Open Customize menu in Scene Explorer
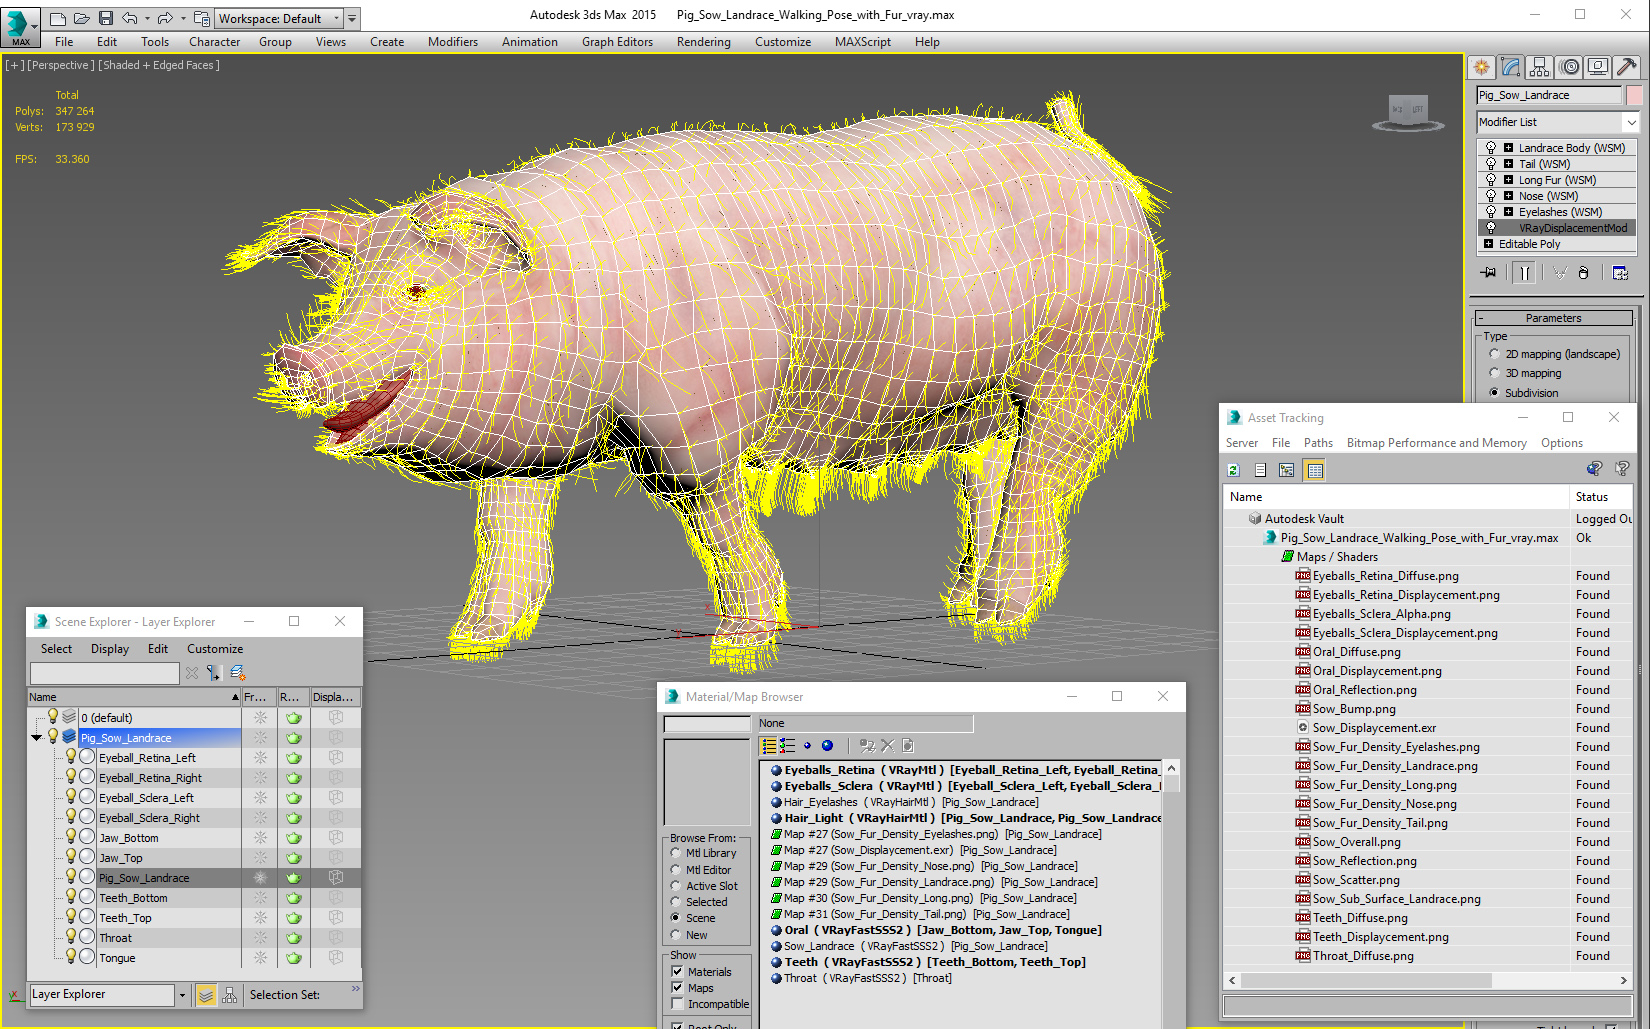1650x1029 pixels. [x=215, y=649]
